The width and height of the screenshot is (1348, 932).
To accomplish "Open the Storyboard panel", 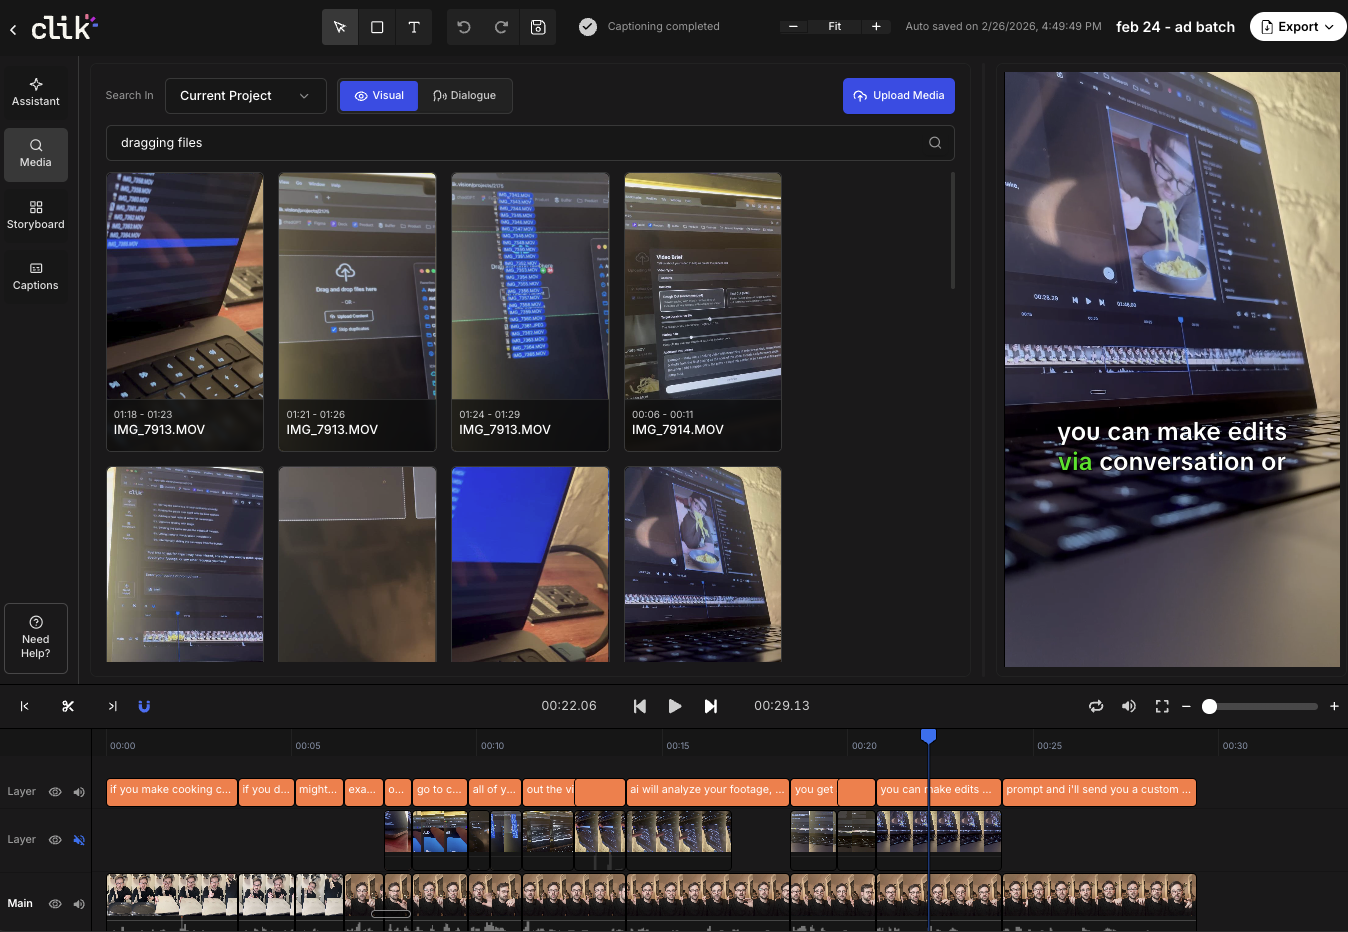I will click(x=35, y=215).
